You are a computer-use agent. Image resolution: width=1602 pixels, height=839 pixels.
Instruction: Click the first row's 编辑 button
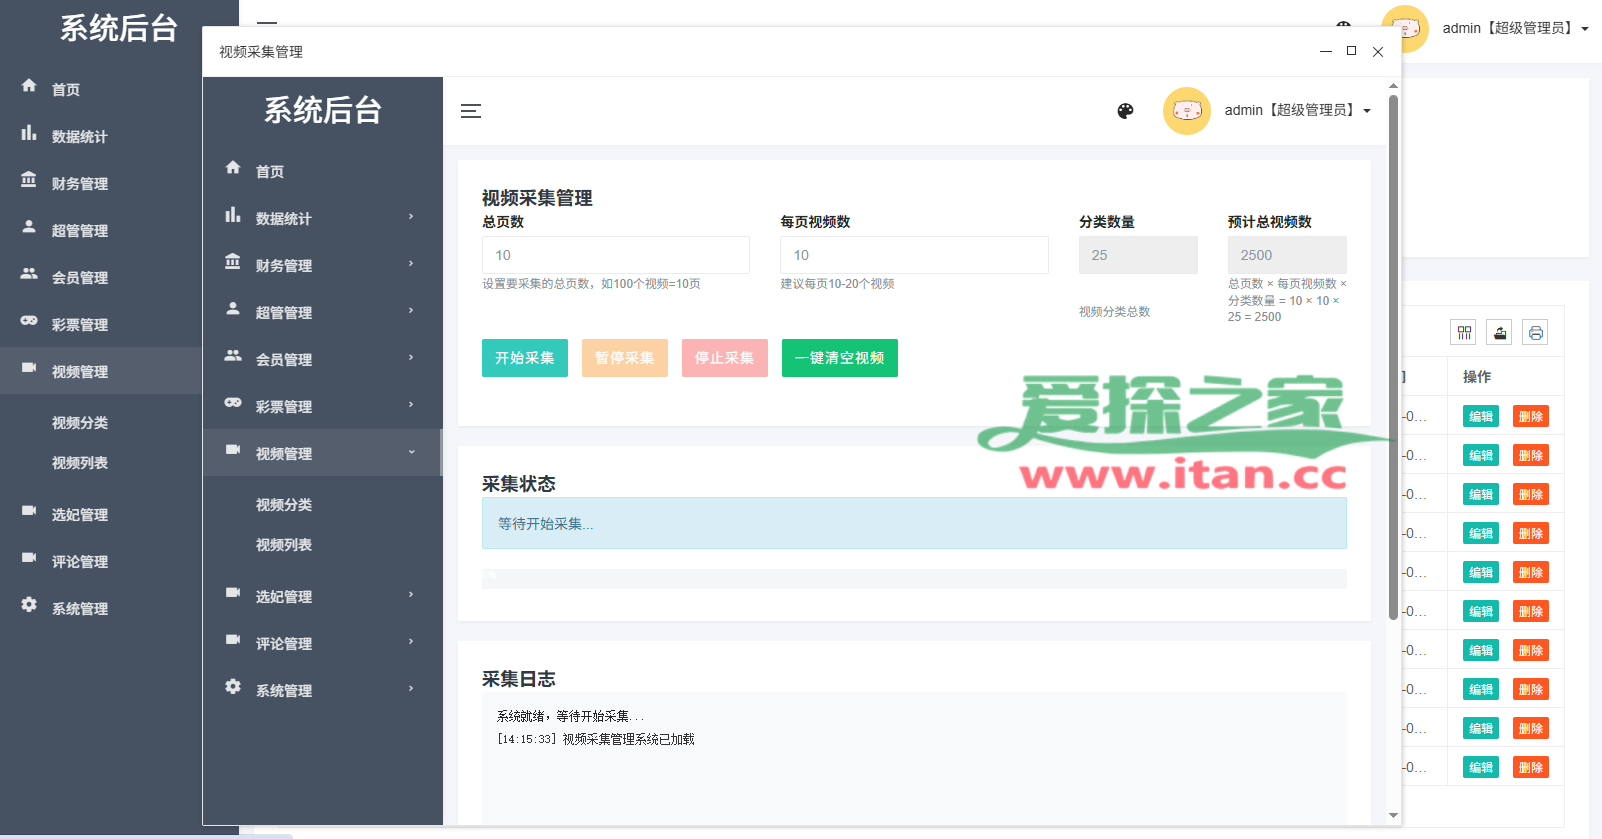(x=1480, y=417)
